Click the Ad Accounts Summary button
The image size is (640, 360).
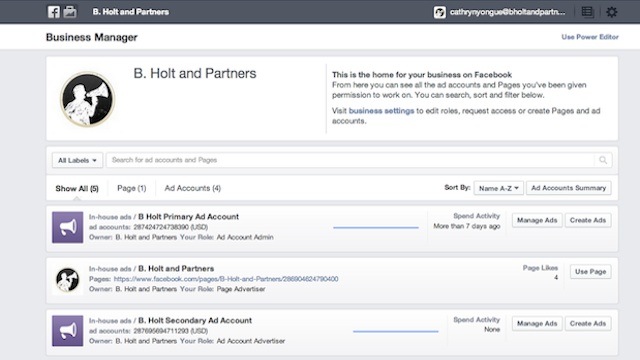(569, 188)
